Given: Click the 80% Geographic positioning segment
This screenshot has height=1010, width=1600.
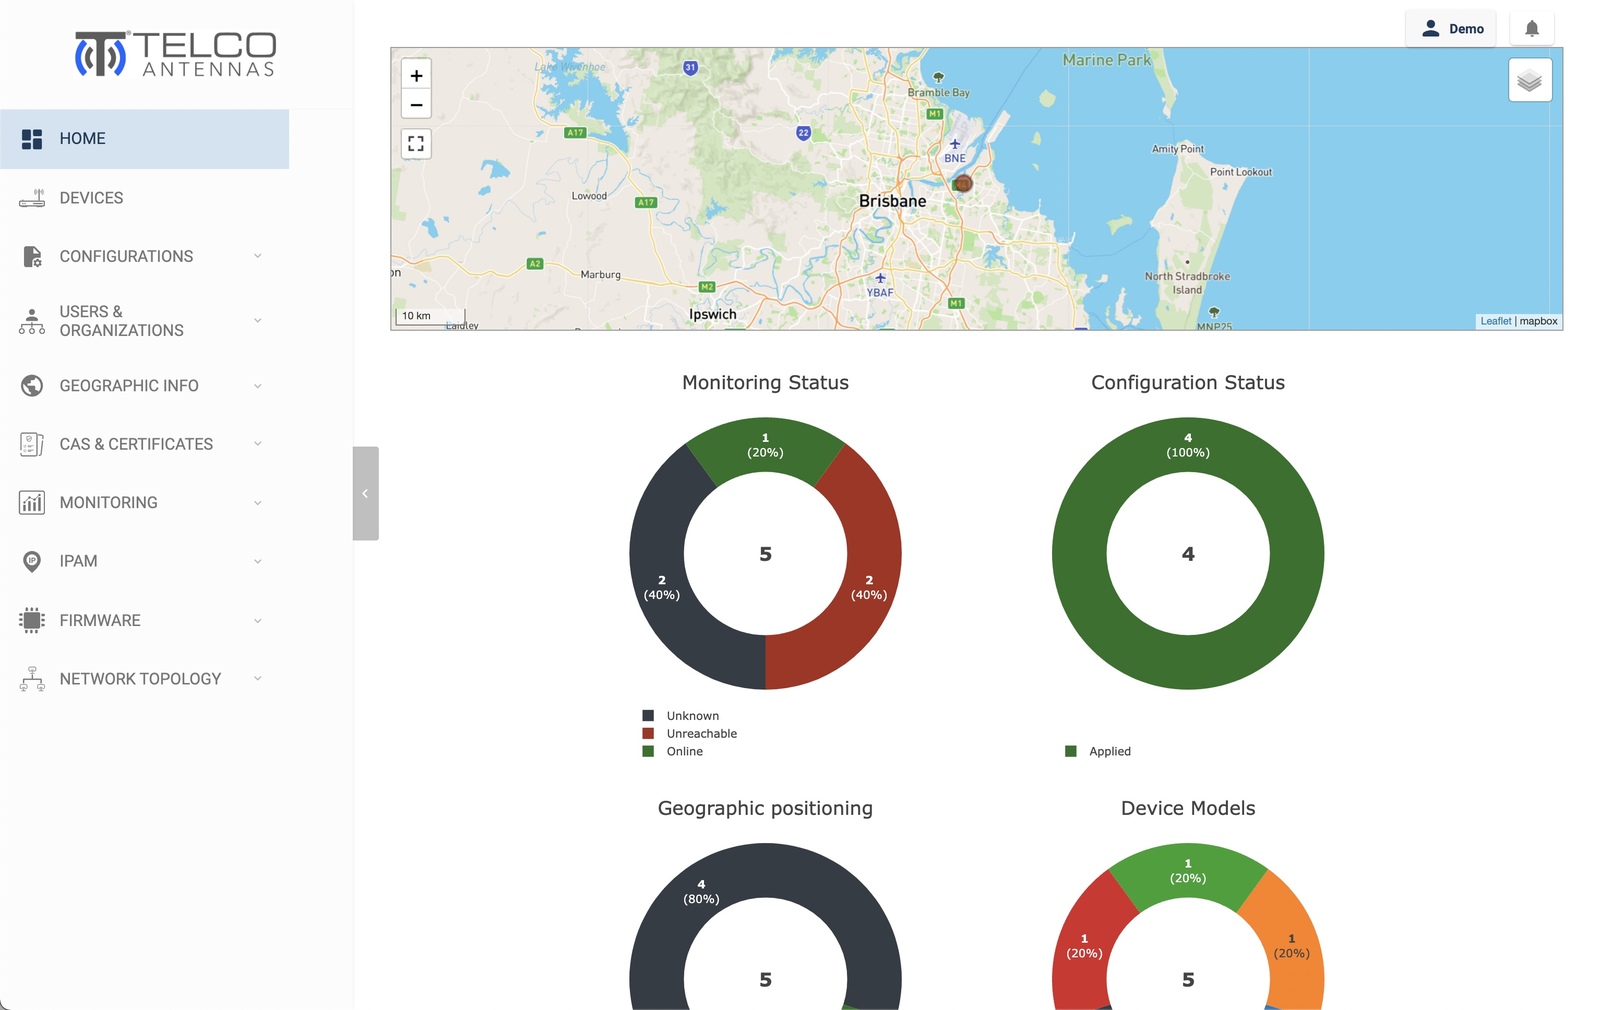Looking at the screenshot, I should [700, 893].
